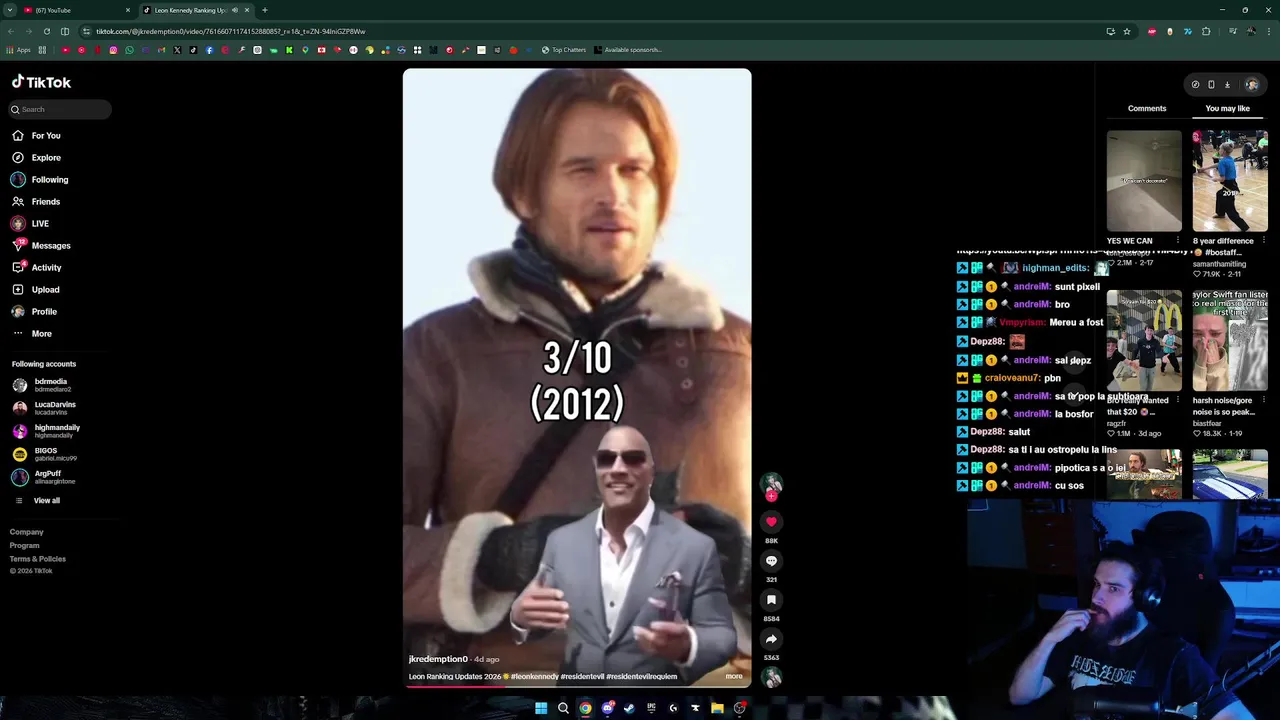The height and width of the screenshot is (720, 1280).
Task: Open the Available sponsorships bookmark
Action: pyautogui.click(x=628, y=50)
